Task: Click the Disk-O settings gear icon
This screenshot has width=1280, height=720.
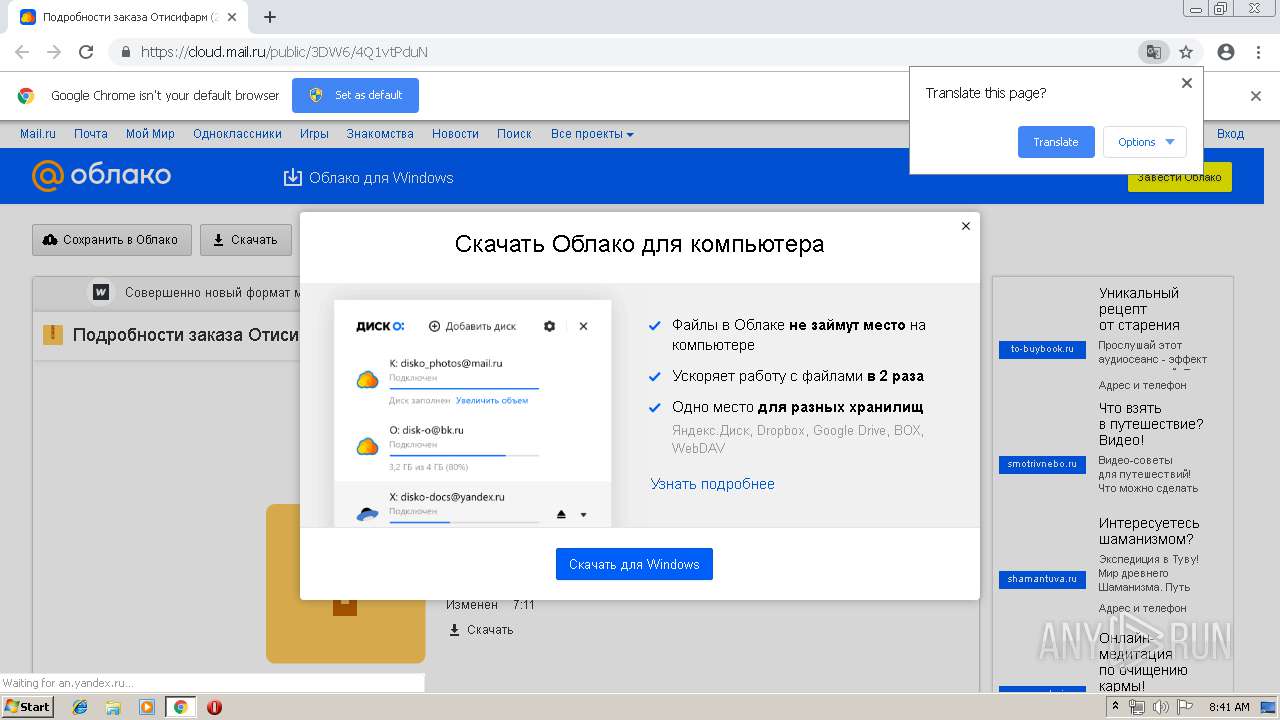Action: coord(549,326)
